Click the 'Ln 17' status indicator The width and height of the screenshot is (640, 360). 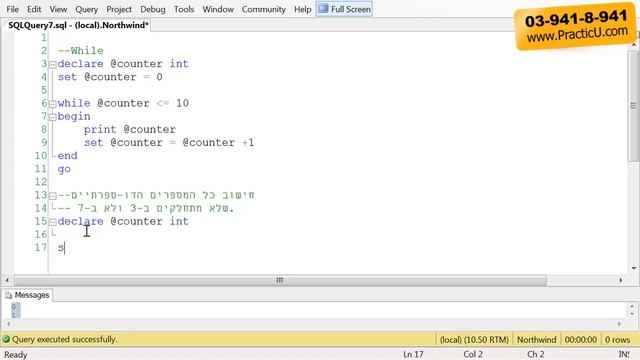[x=413, y=354]
